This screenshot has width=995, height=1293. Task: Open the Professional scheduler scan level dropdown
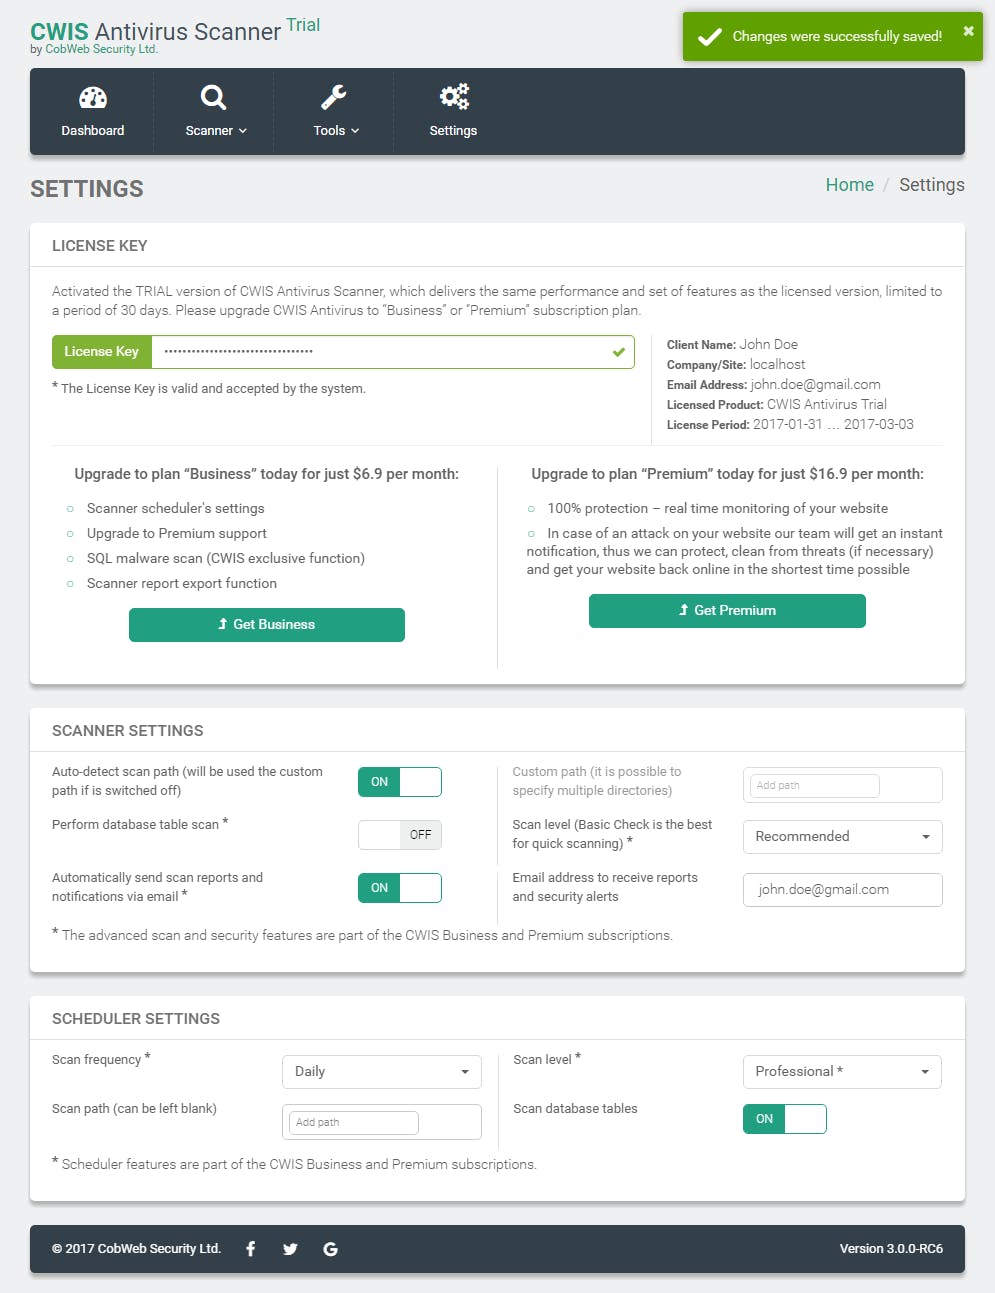click(x=842, y=1072)
